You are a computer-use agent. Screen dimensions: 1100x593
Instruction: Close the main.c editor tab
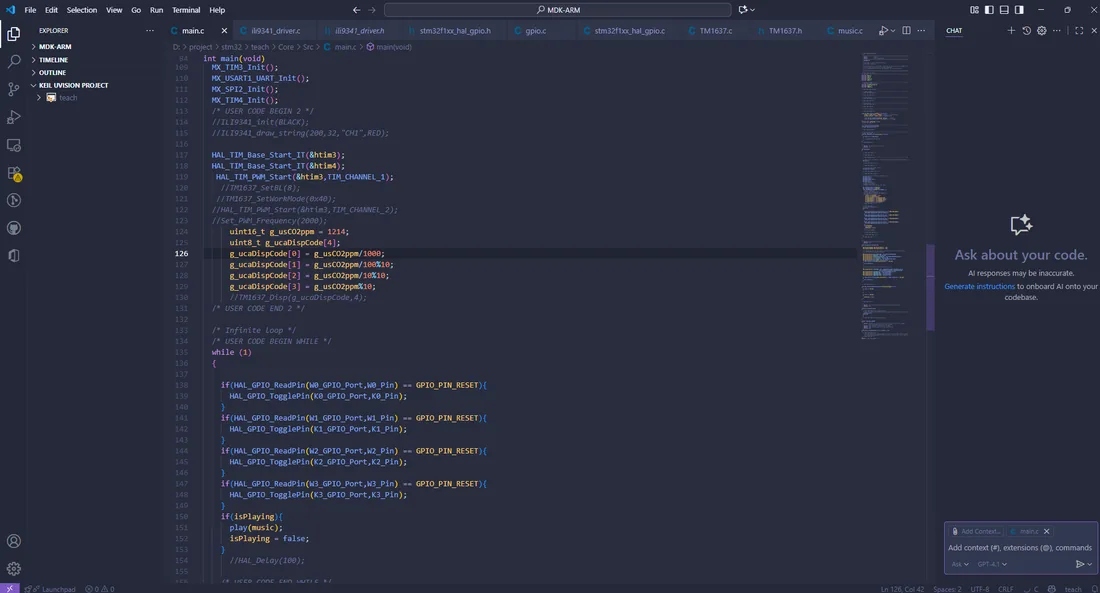[x=224, y=30]
